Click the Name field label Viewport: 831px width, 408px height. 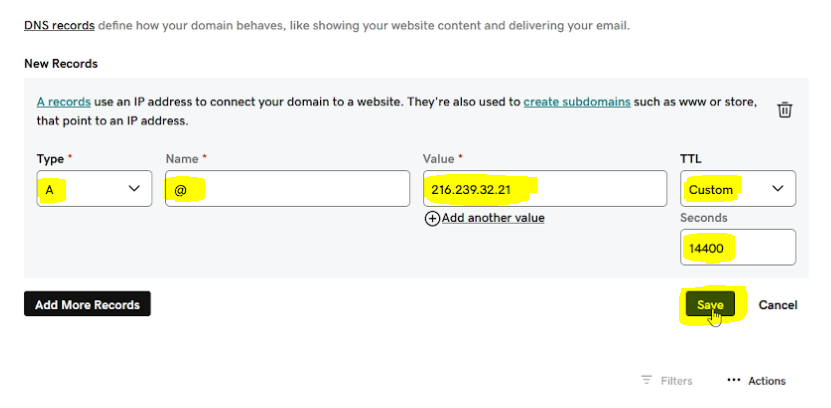[x=182, y=159]
